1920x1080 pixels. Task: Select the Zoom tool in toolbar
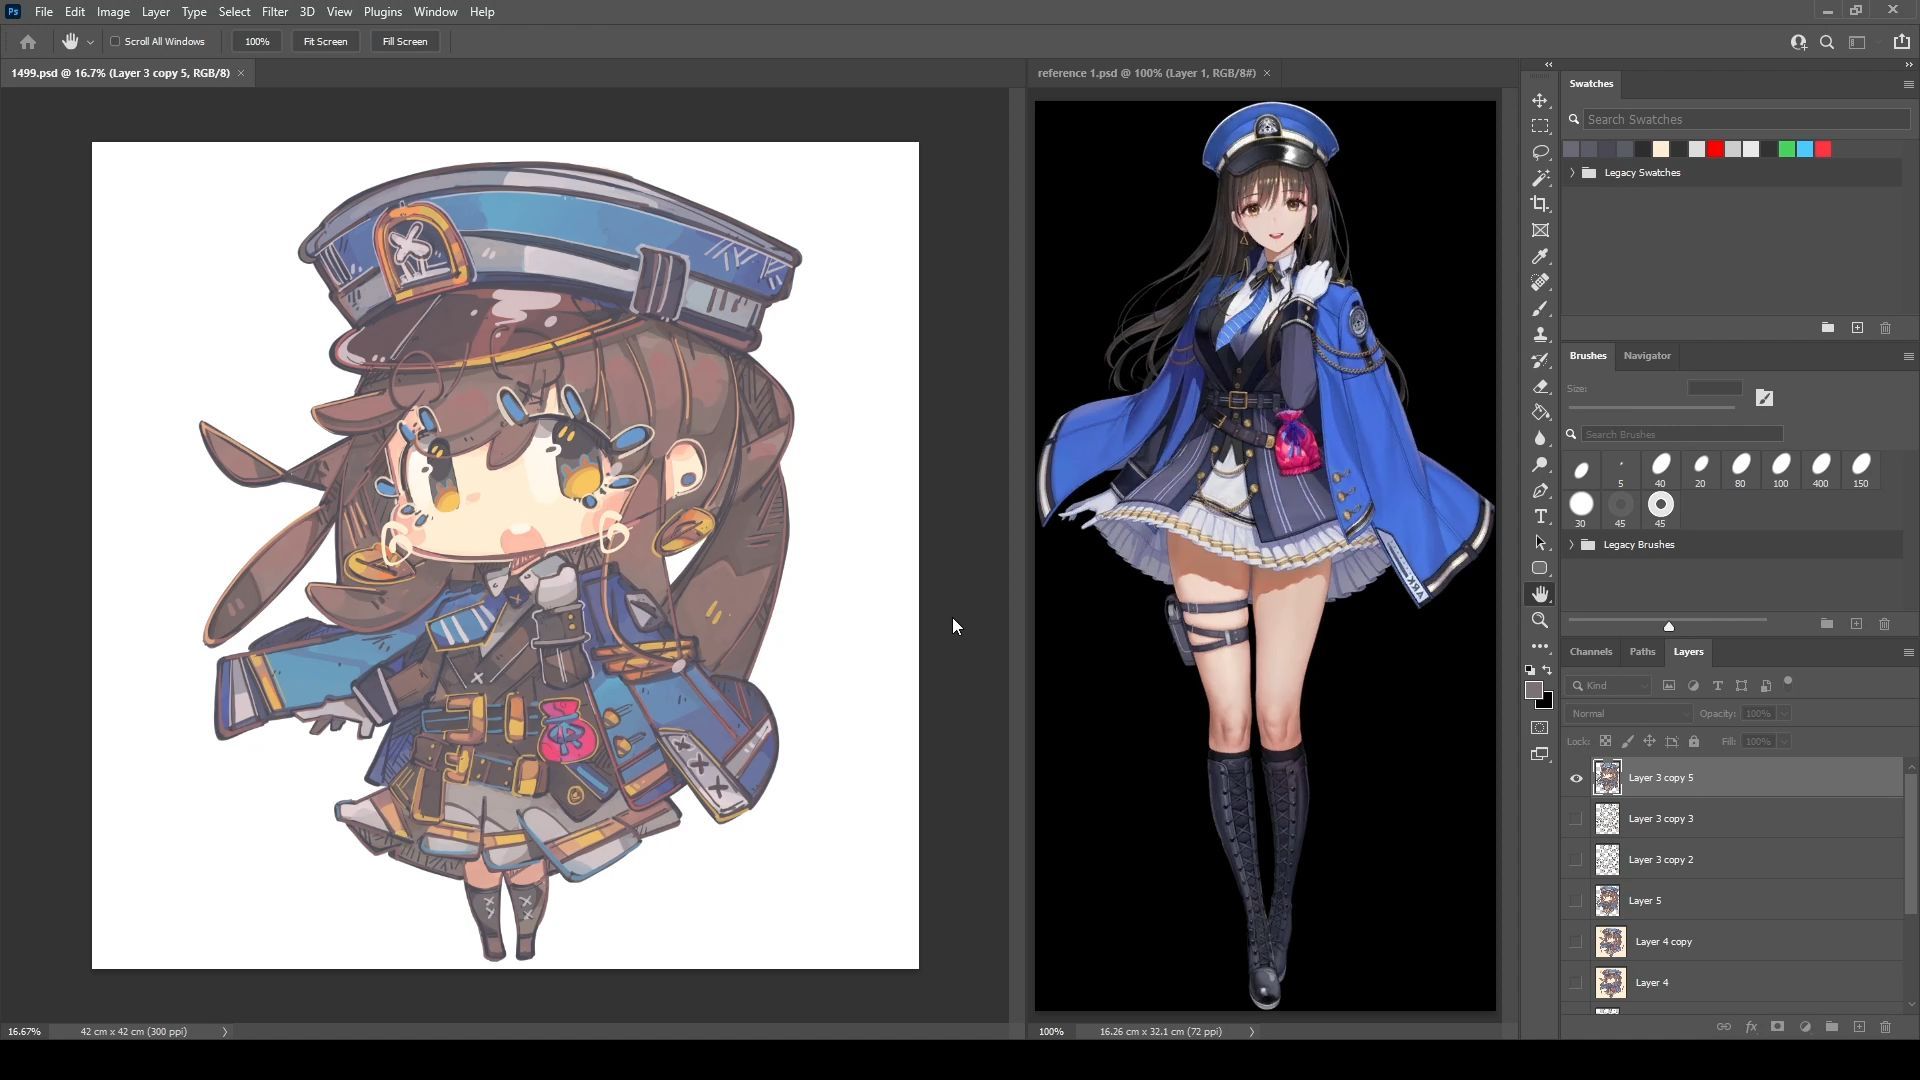pyautogui.click(x=1540, y=620)
